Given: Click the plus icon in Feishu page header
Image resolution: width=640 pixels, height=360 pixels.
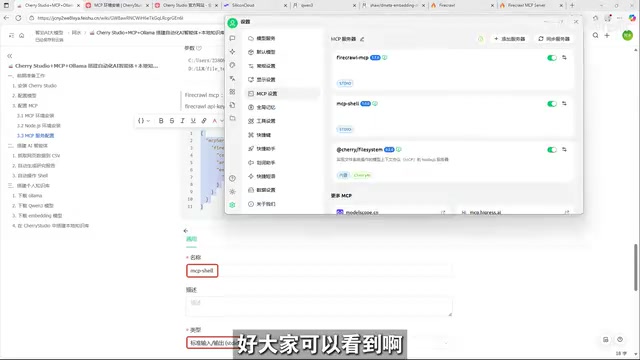Looking at the screenshot, I should (x=607, y=36).
